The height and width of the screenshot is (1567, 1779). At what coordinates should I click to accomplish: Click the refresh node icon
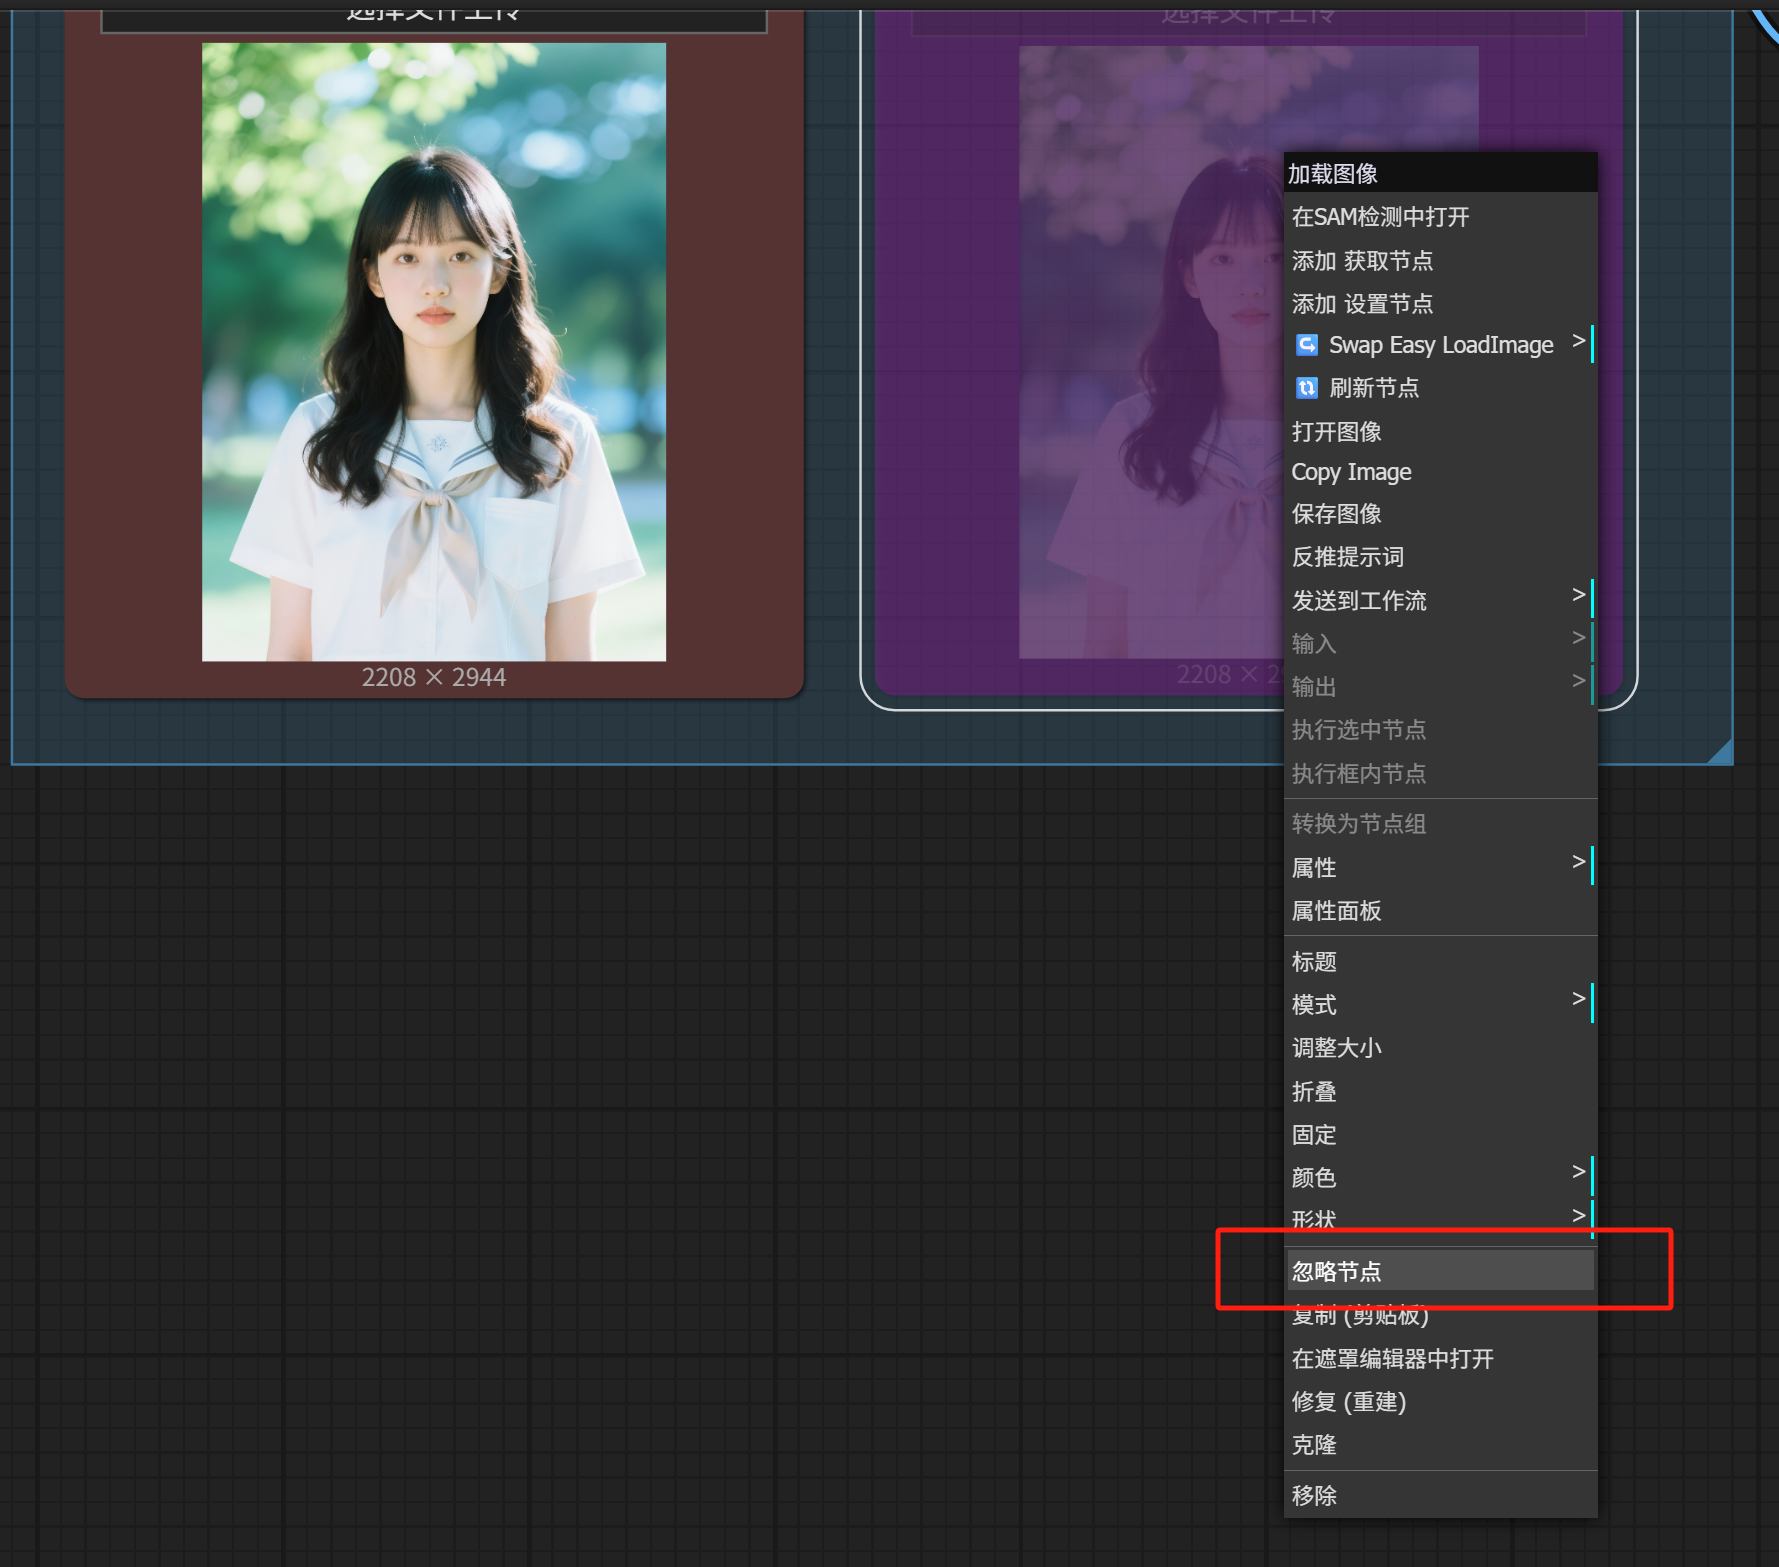click(1306, 388)
